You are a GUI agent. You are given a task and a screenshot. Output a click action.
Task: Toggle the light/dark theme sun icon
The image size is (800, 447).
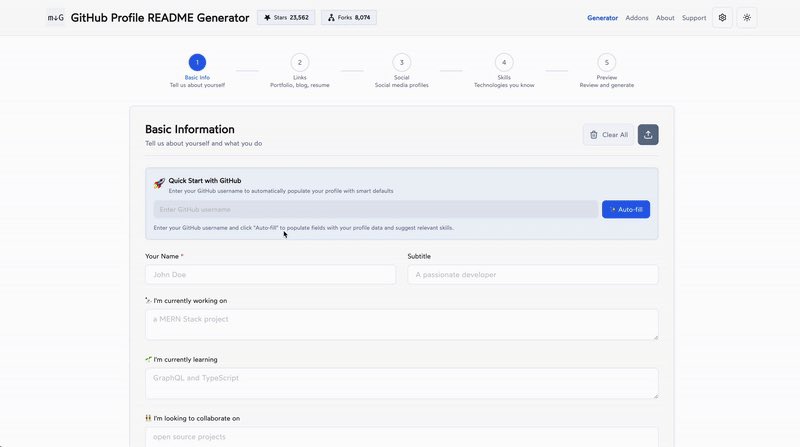click(746, 18)
